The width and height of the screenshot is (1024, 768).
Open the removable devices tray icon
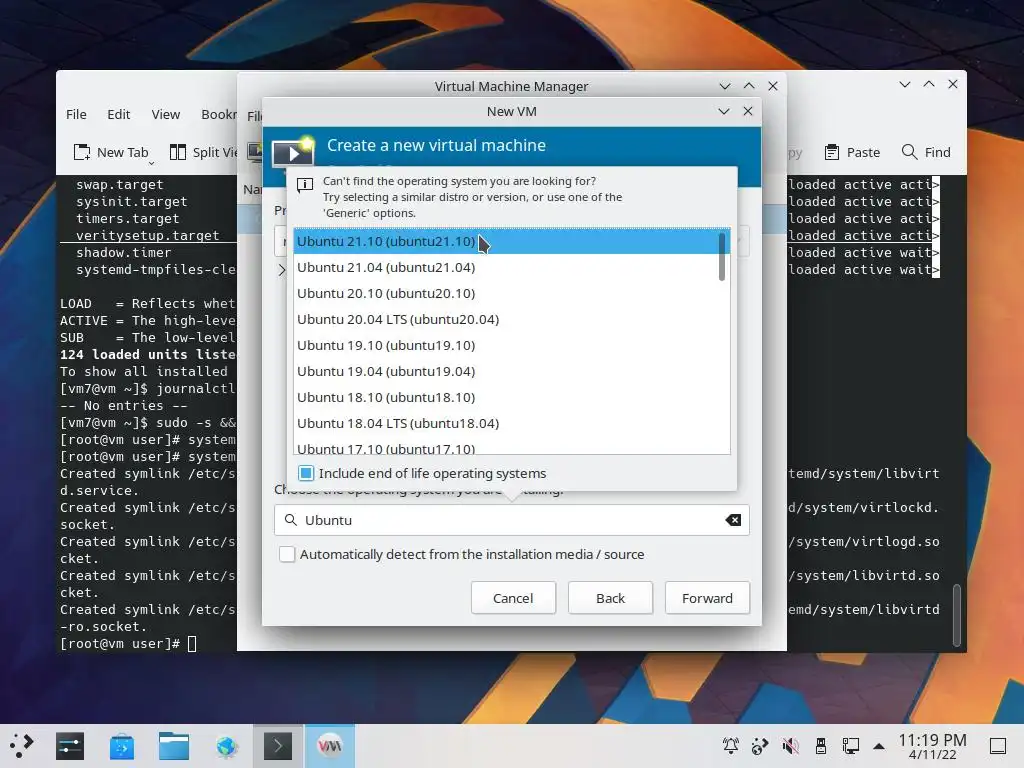pos(821,746)
